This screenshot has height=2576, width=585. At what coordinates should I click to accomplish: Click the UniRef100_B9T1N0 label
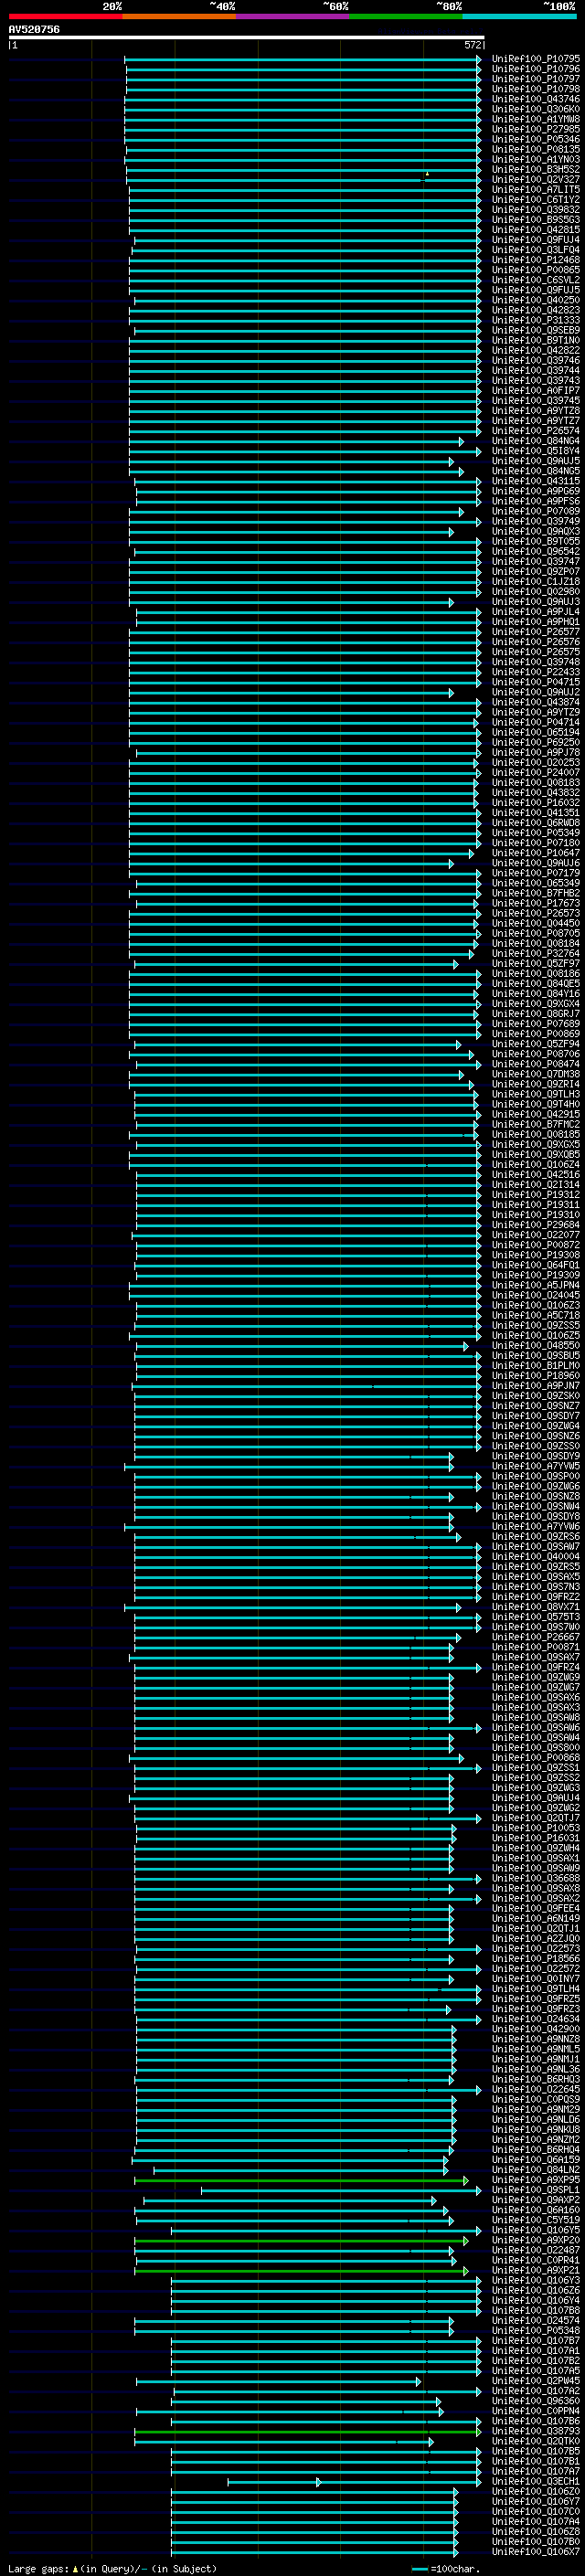click(535, 340)
